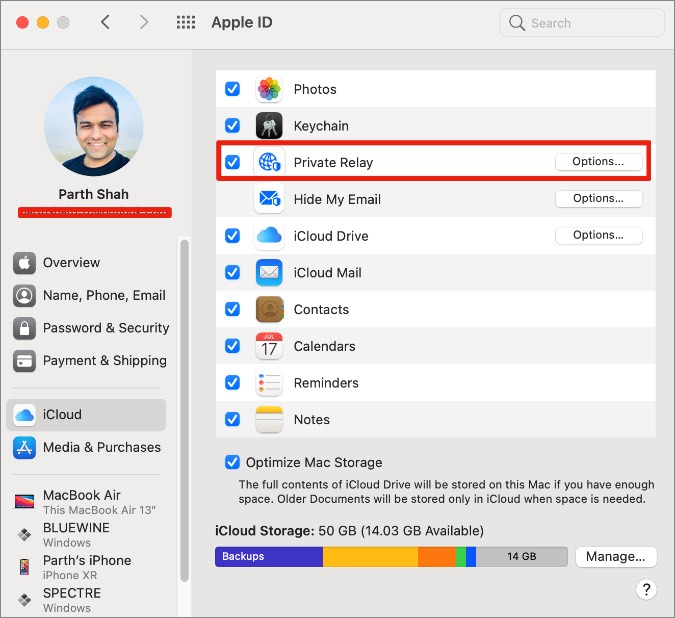Open Hide My Email Options
Viewport: 675px width, 618px height.
click(598, 199)
